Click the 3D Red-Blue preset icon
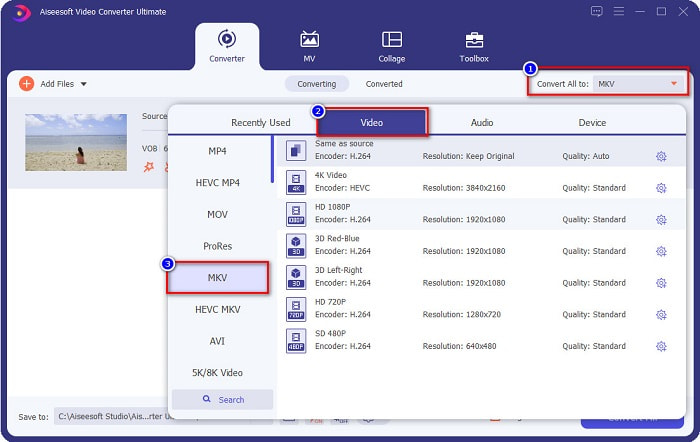700x442 pixels. click(x=295, y=244)
